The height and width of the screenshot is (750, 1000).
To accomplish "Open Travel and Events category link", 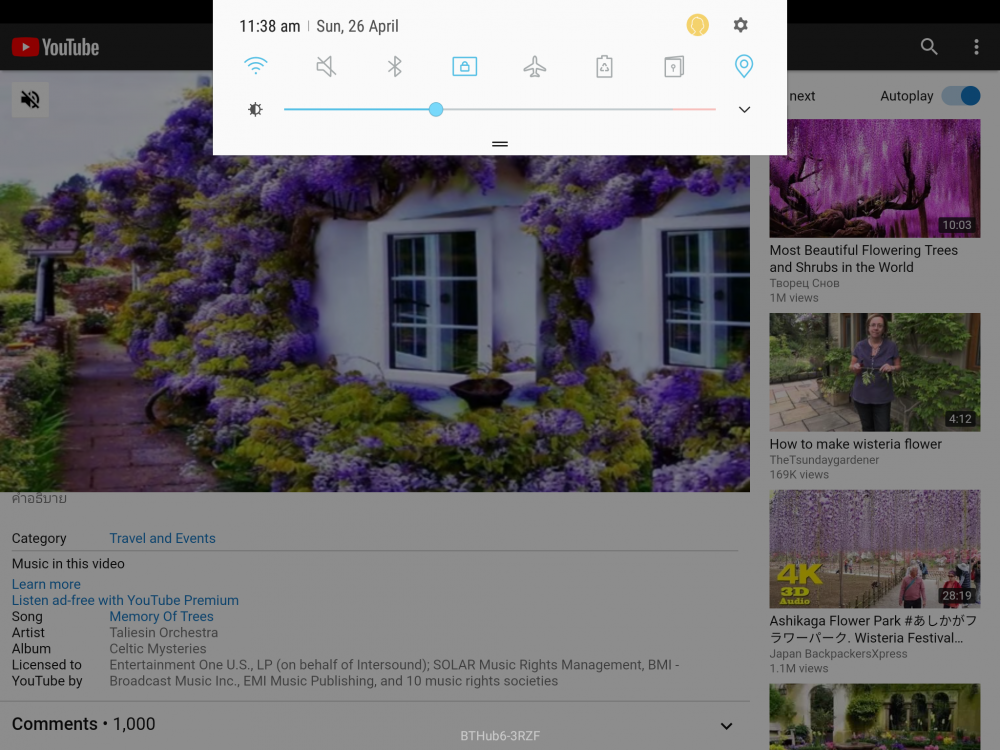I will 162,538.
